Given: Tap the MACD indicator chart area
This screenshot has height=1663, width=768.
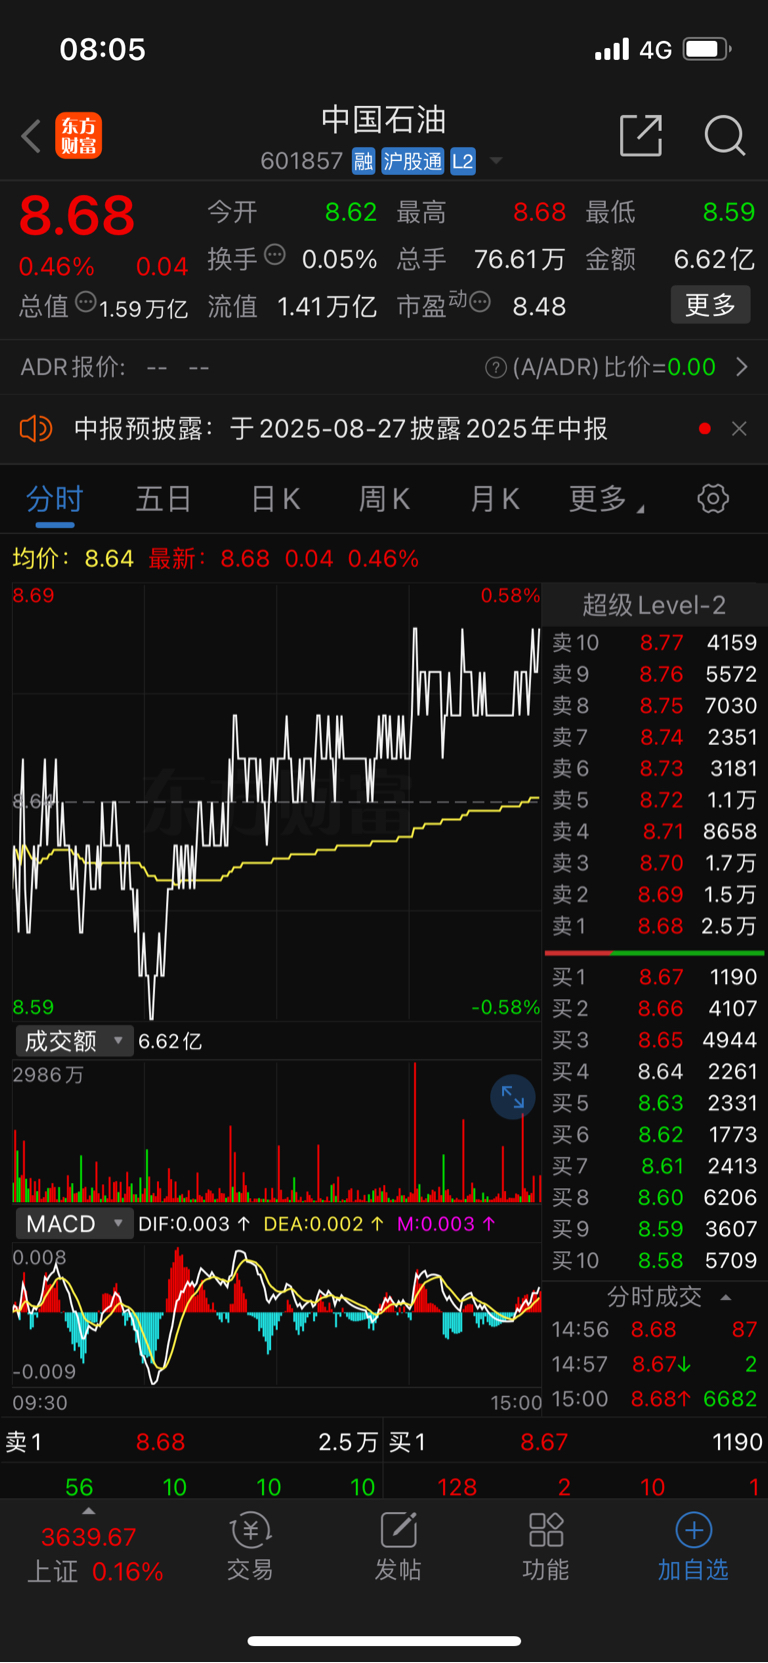Looking at the screenshot, I should tap(276, 1314).
